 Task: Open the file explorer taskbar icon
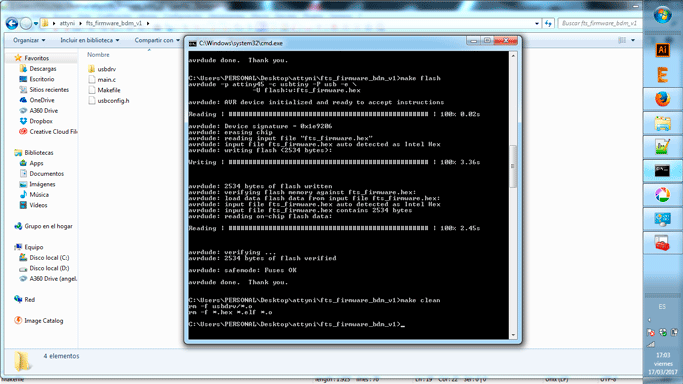[663, 124]
